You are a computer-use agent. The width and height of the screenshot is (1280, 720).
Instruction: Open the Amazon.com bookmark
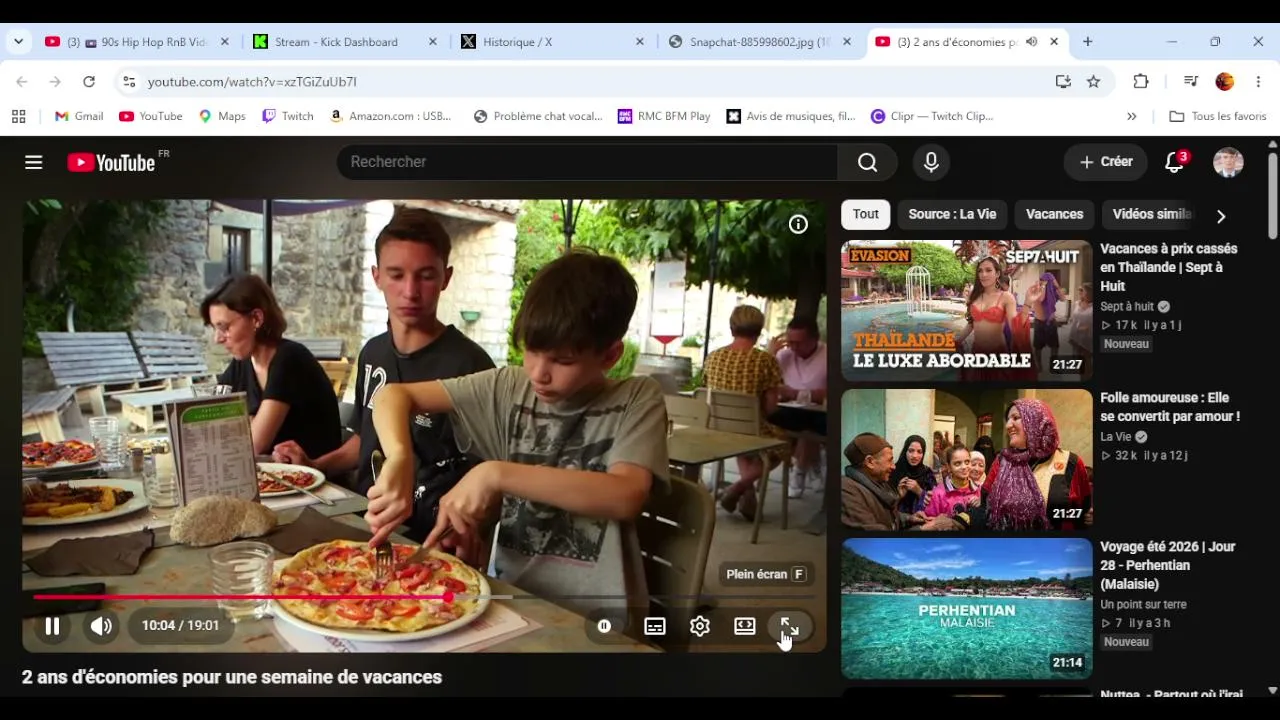click(x=390, y=116)
